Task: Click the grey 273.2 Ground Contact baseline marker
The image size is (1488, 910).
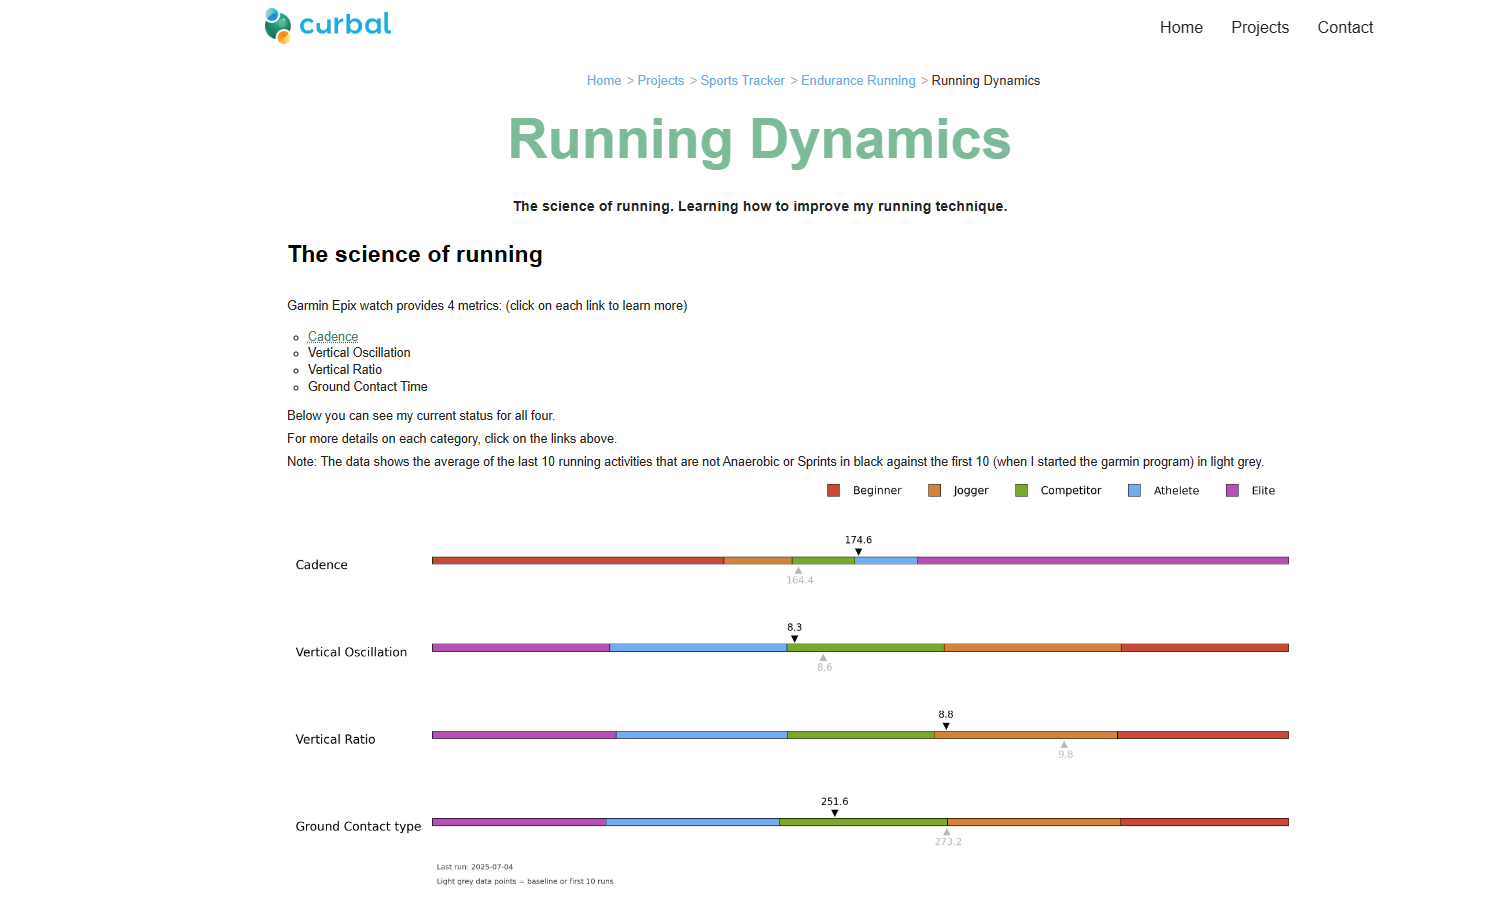Action: 947,832
